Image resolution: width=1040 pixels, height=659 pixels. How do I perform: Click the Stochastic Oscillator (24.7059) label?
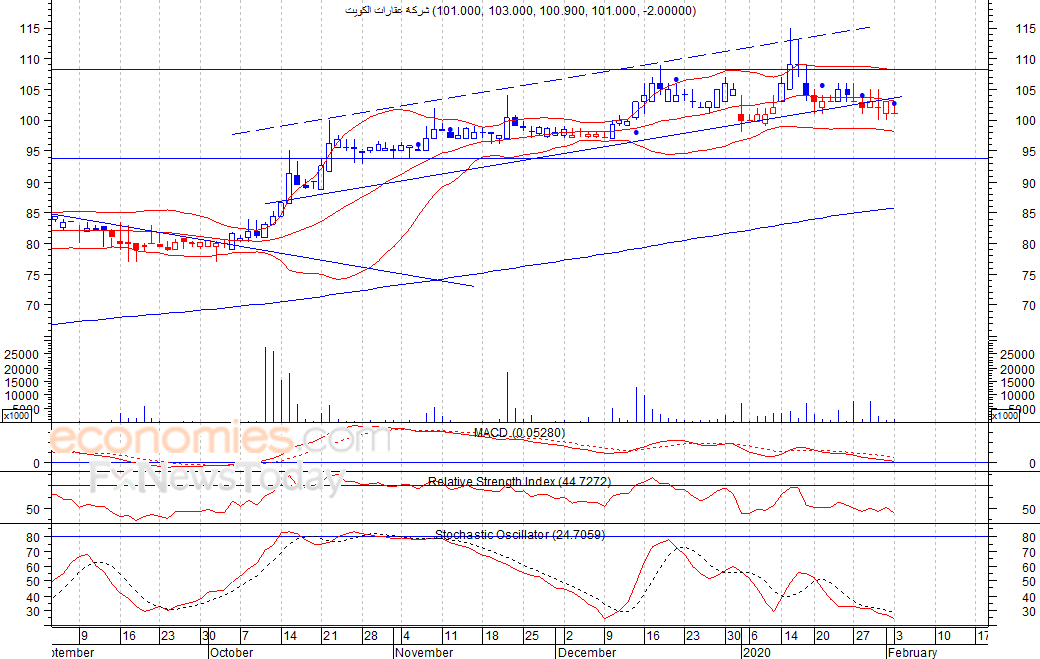[519, 534]
